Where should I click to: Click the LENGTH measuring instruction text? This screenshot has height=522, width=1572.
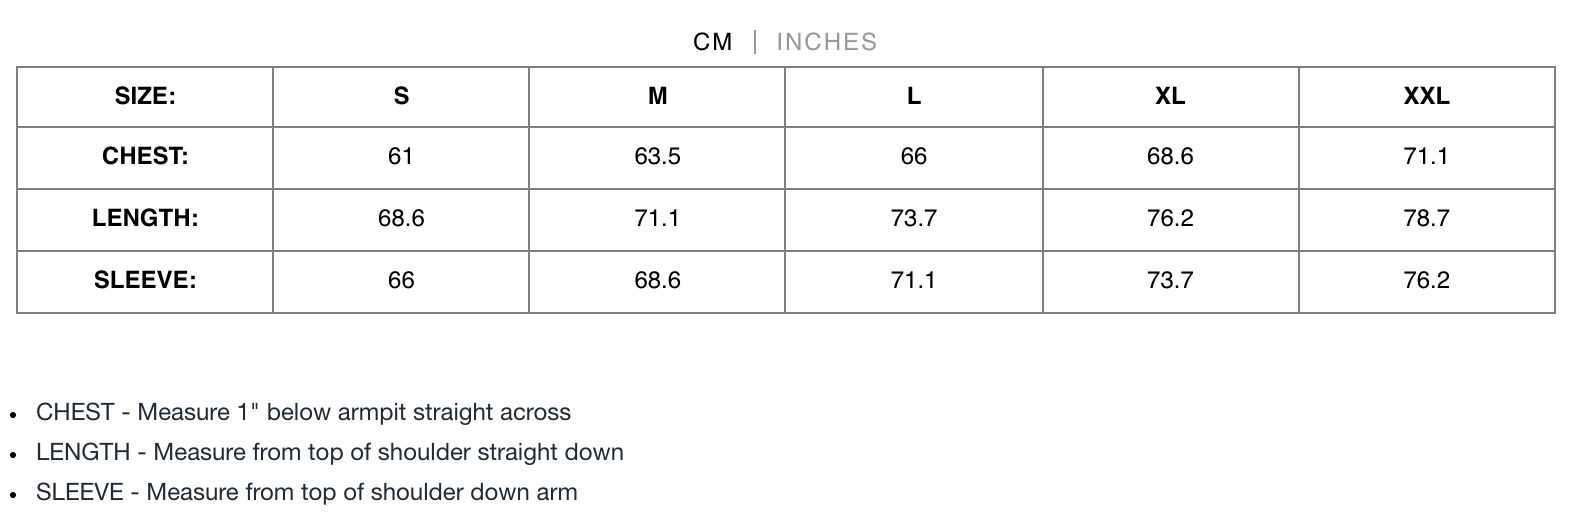click(330, 452)
